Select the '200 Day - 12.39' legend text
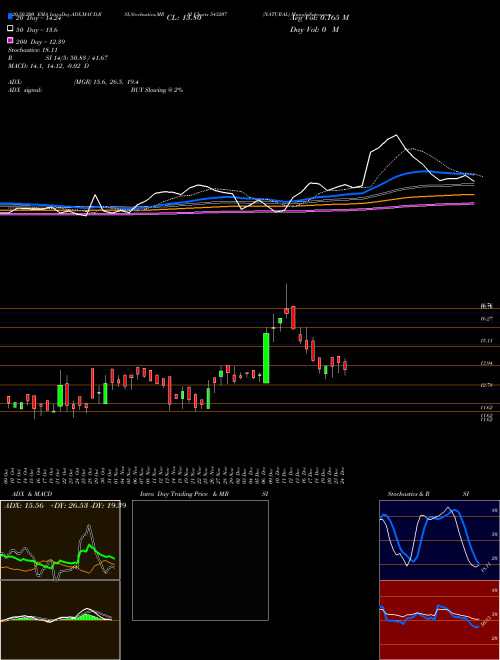This screenshot has width=500, height=660. coord(40,42)
